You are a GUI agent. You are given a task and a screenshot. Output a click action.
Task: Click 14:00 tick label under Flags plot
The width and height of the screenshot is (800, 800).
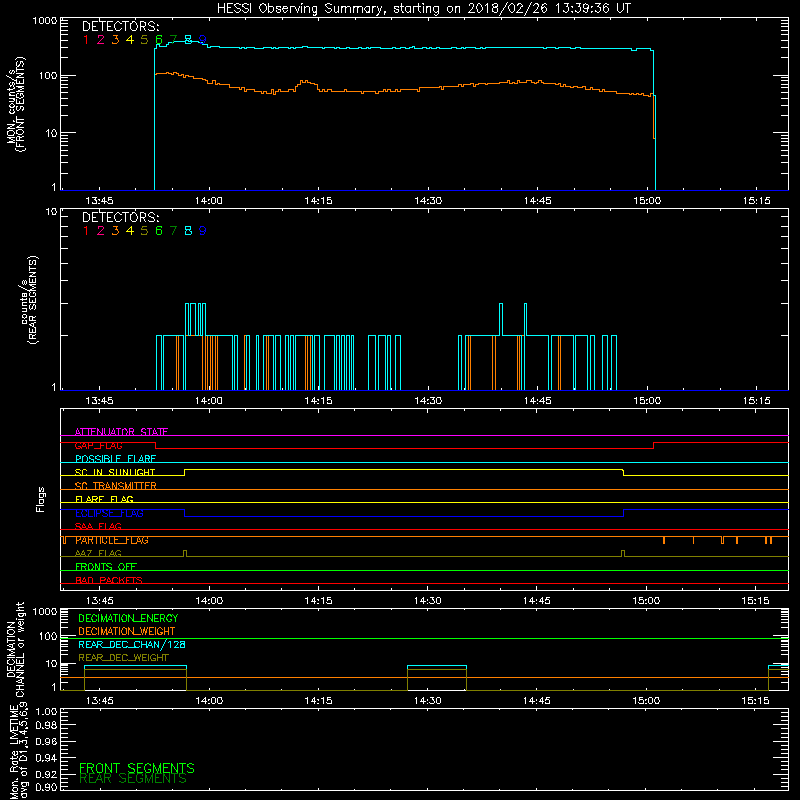209,601
